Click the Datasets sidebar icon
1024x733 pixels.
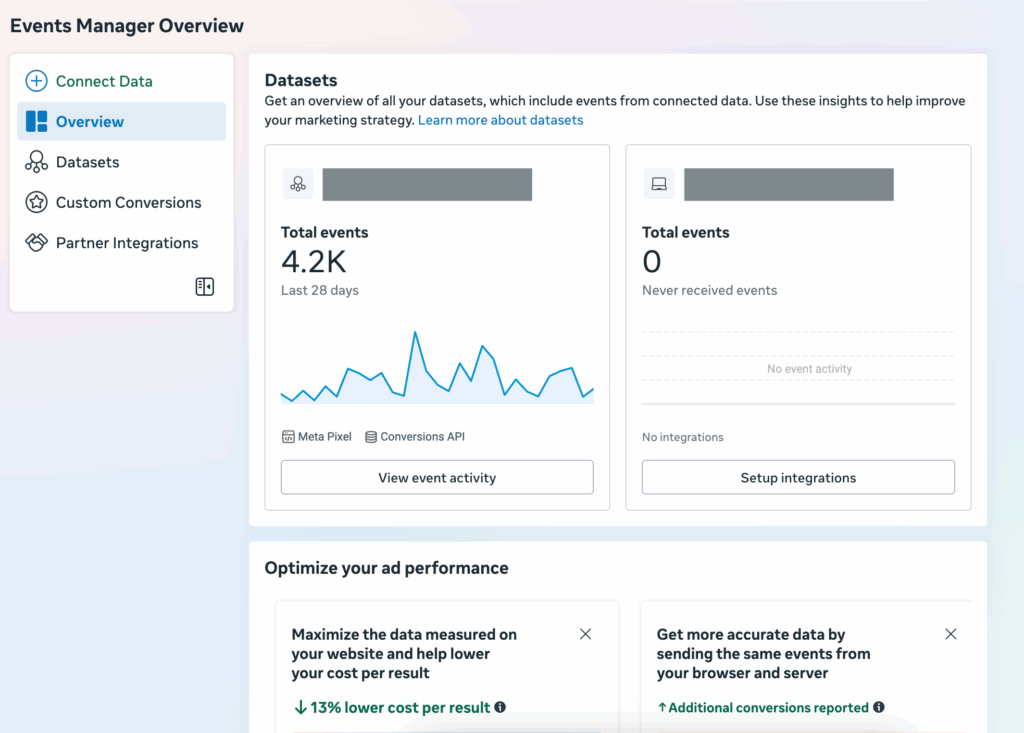[x=36, y=162]
